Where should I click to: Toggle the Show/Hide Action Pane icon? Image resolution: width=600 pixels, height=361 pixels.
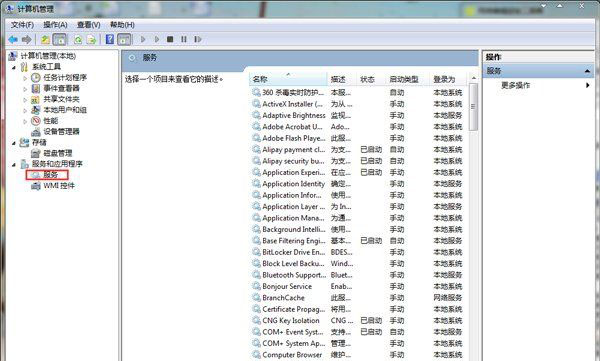click(x=124, y=39)
